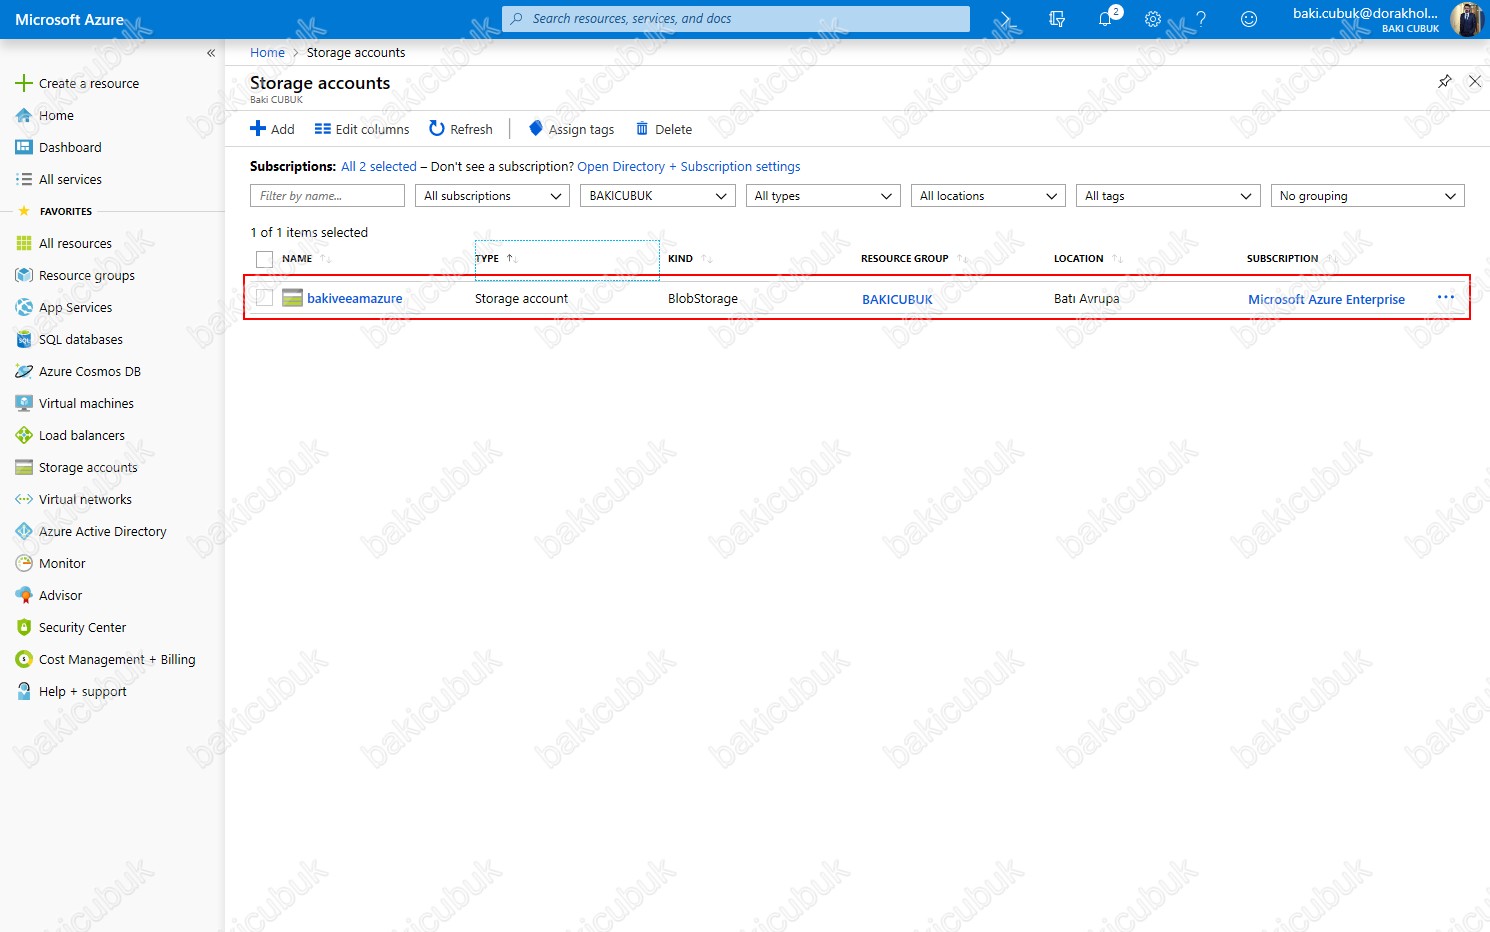Click Delete toolbar button

coord(664,129)
